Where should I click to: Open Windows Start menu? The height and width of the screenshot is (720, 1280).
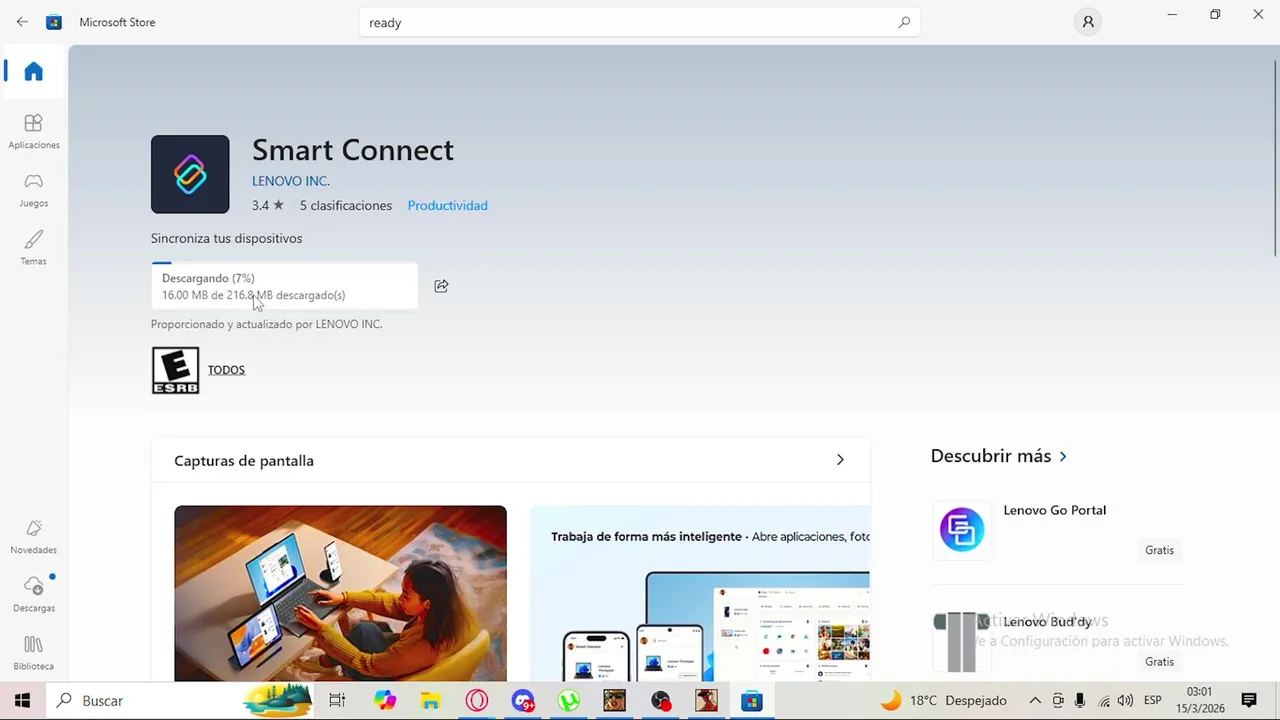(x=22, y=700)
